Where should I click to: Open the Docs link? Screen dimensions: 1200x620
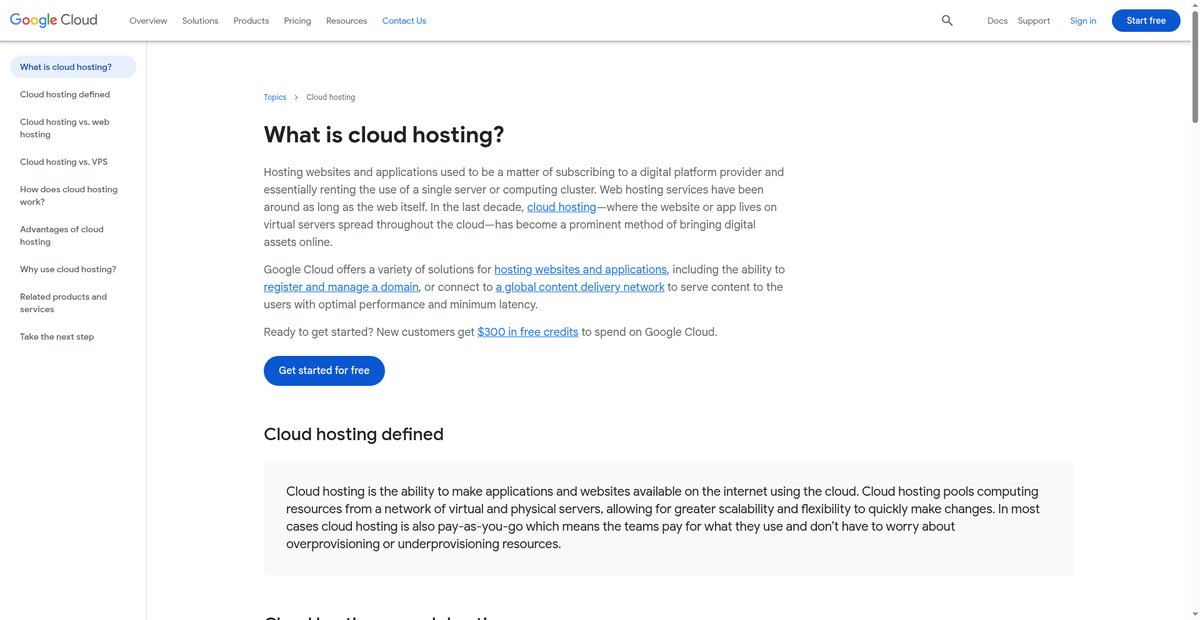point(997,20)
